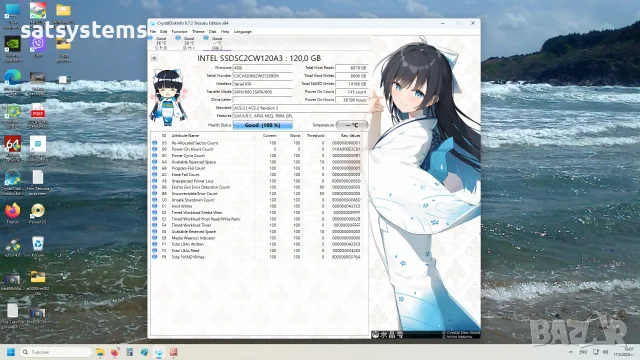Click the small chibi character image
The width and height of the screenshot is (640, 360).
(169, 97)
